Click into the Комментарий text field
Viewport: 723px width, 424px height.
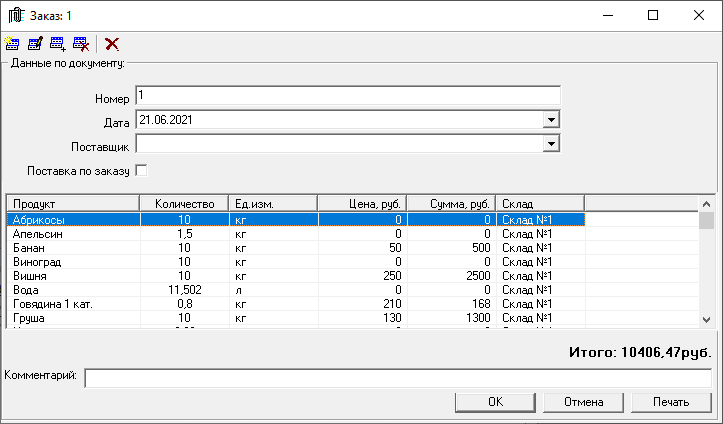point(398,378)
